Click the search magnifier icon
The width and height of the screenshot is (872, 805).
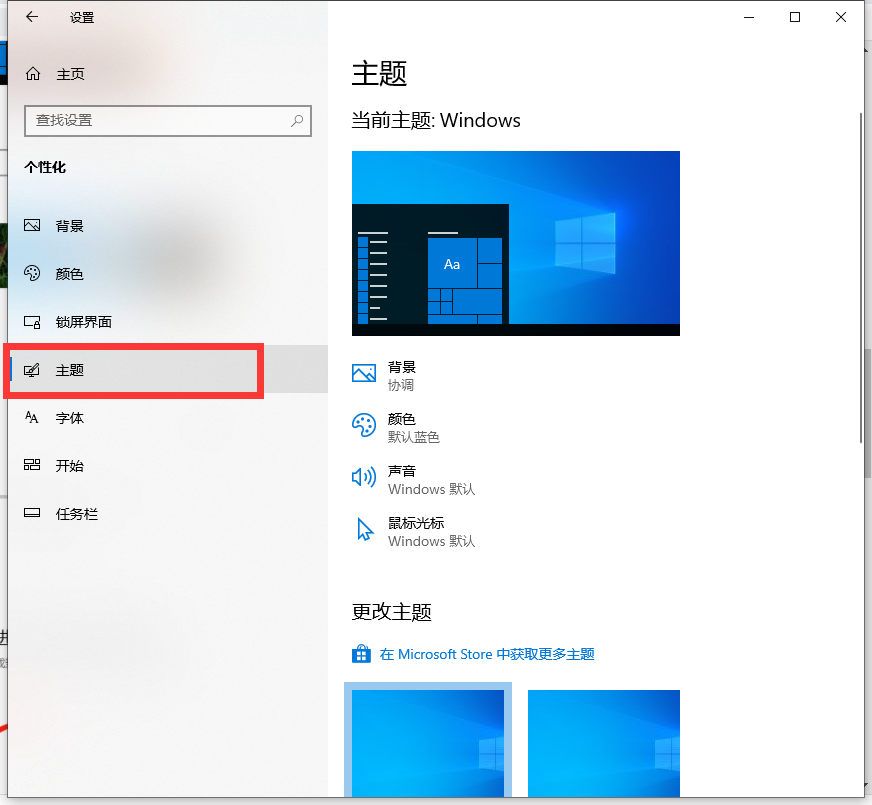tap(297, 121)
